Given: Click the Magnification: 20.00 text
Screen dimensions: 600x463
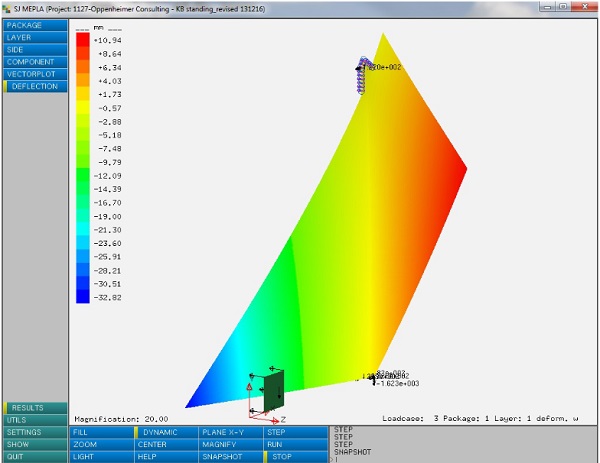Looking at the screenshot, I should (x=121, y=419).
